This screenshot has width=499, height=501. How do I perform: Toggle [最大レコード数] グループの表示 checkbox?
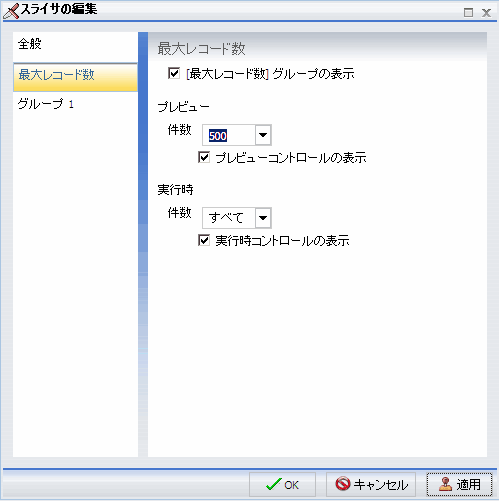pyautogui.click(x=174, y=73)
